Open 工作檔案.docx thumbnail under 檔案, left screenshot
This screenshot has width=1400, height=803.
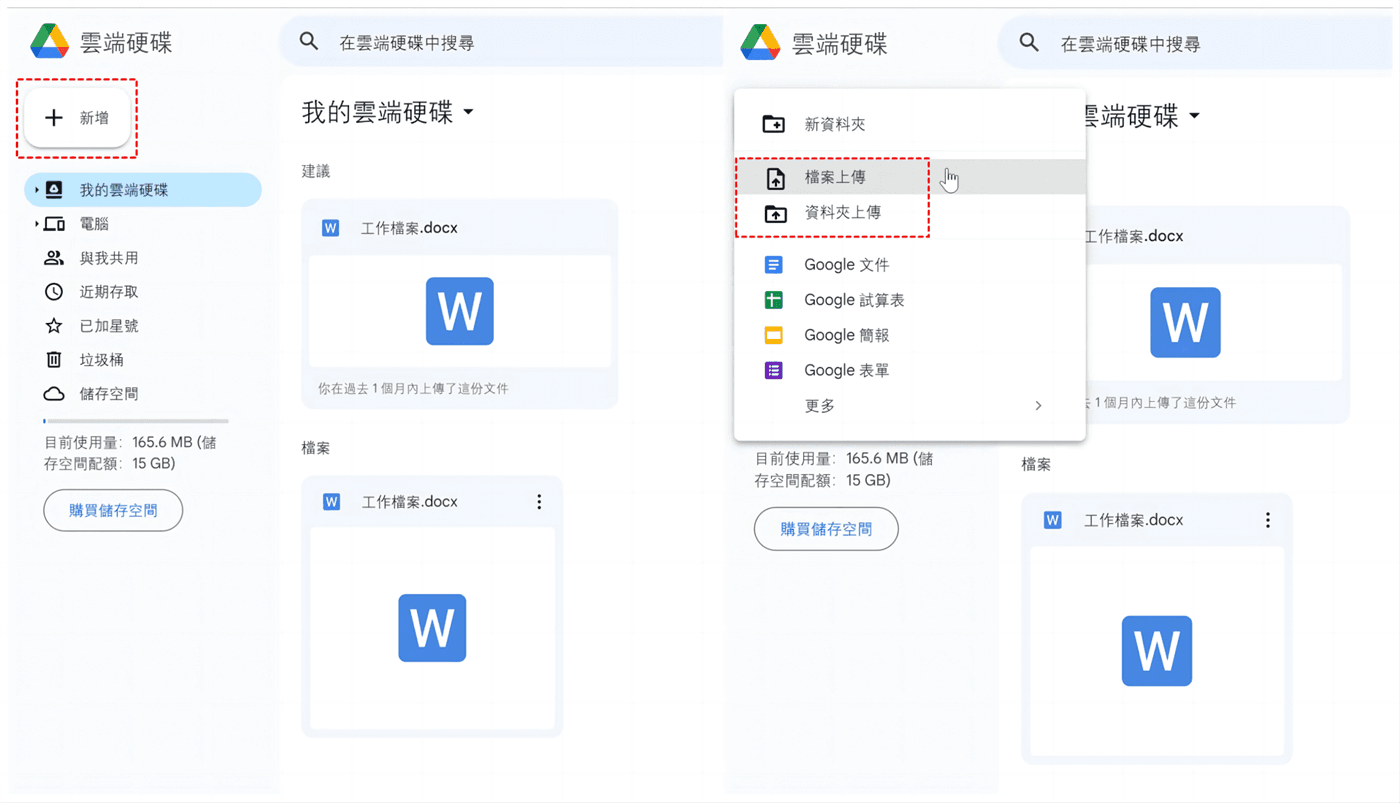pyautogui.click(x=432, y=628)
